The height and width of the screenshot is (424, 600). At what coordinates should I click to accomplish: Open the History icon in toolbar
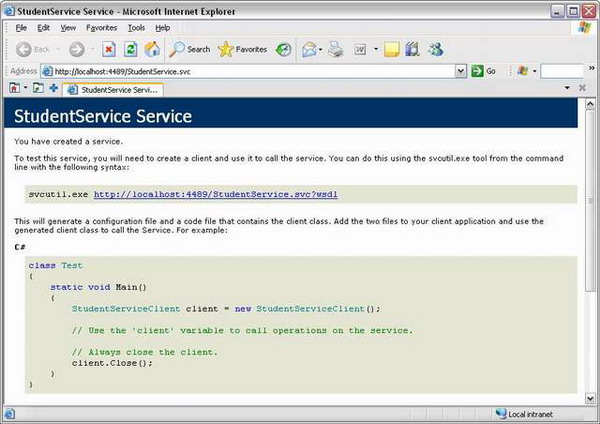pos(284,49)
